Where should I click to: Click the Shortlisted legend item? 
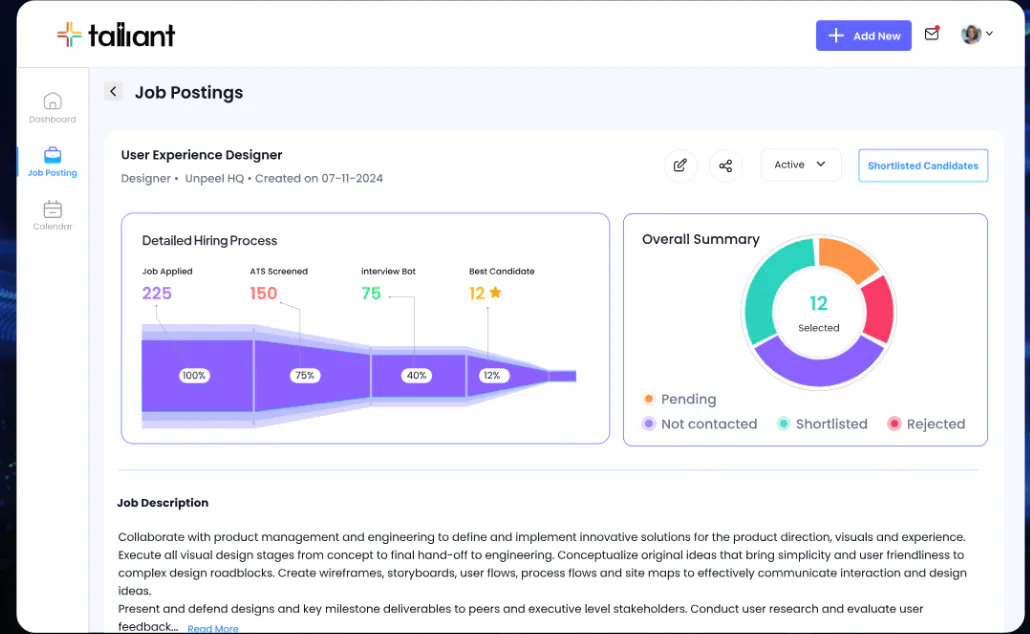coord(822,424)
